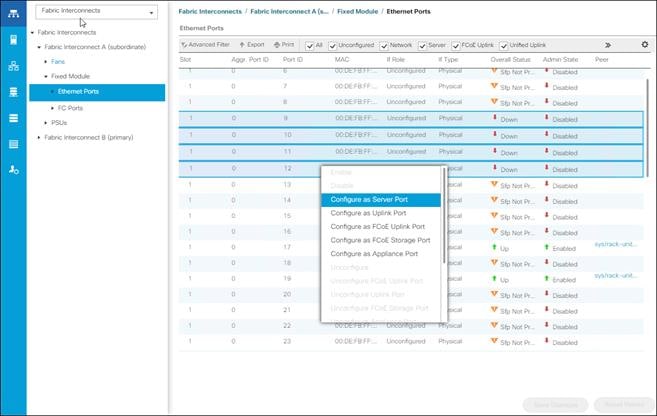Click the Print printer icon
The width and height of the screenshot is (657, 416).
point(277,45)
